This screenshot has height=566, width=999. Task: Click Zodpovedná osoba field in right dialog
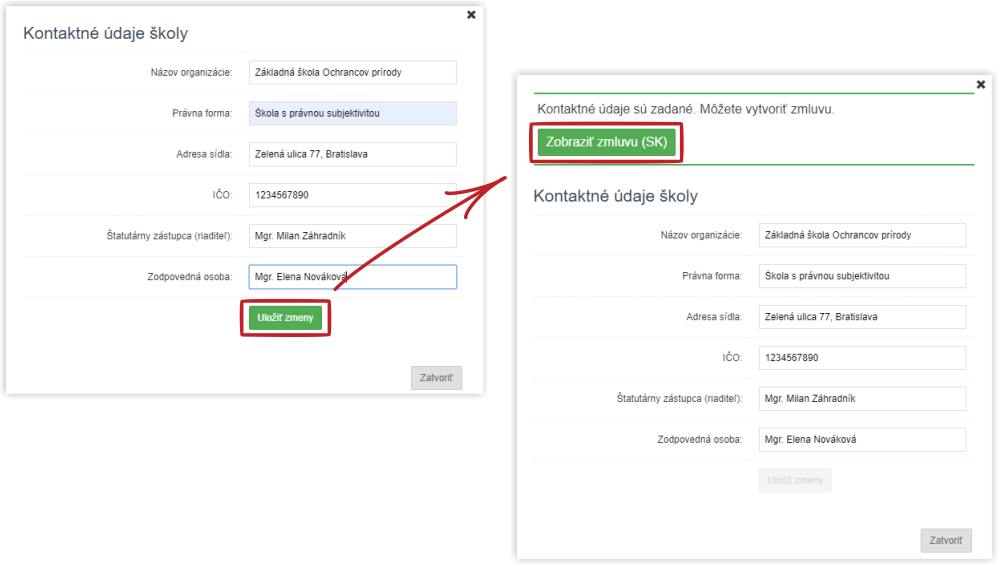point(862,439)
